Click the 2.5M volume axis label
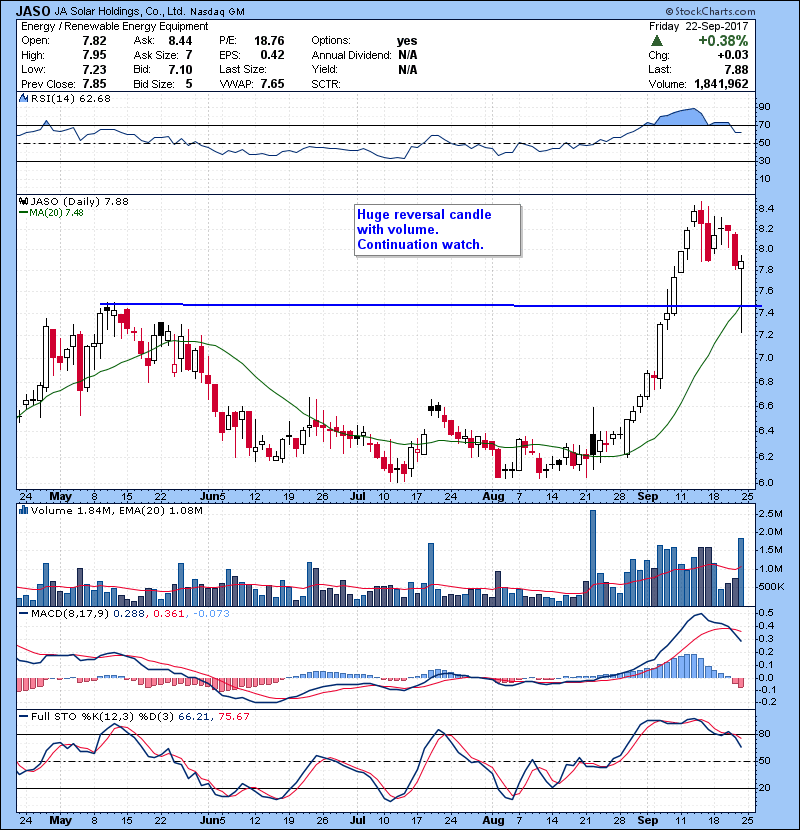800x830 pixels. pyautogui.click(x=771, y=514)
